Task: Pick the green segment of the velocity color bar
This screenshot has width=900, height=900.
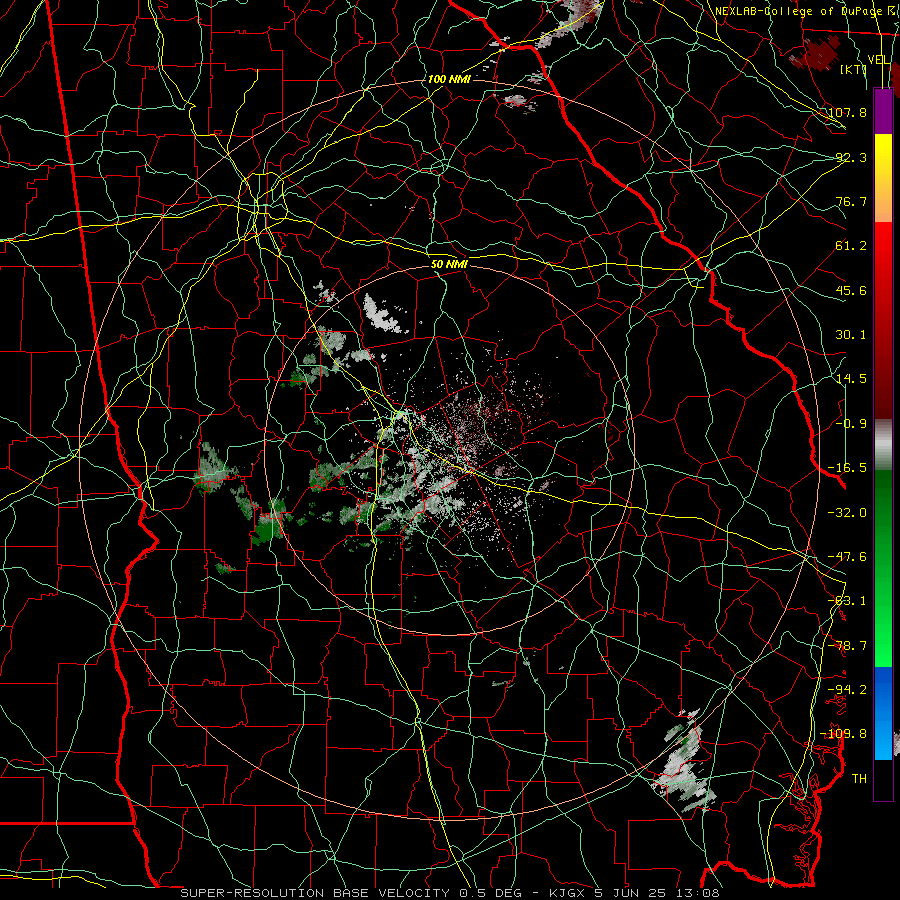Action: [x=883, y=568]
